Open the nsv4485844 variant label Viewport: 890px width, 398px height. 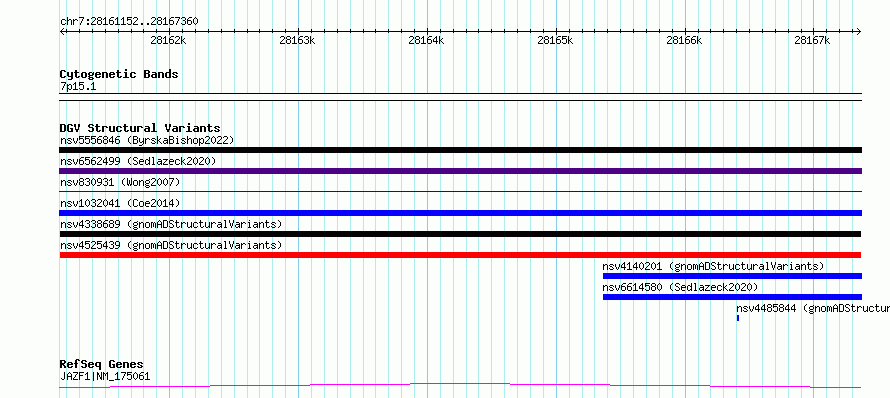pyautogui.click(x=813, y=308)
